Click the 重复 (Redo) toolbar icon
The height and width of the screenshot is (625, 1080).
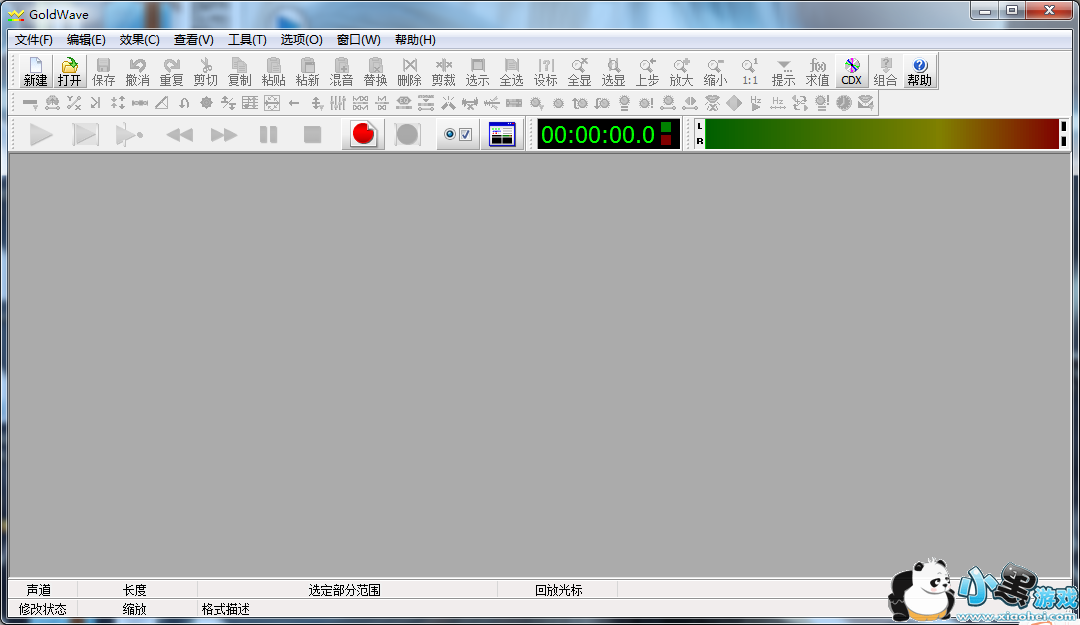tap(172, 72)
